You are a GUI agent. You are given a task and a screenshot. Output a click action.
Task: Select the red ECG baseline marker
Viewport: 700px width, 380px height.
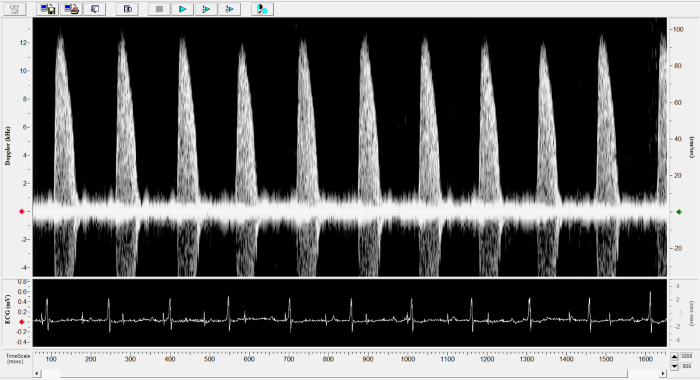click(x=21, y=322)
